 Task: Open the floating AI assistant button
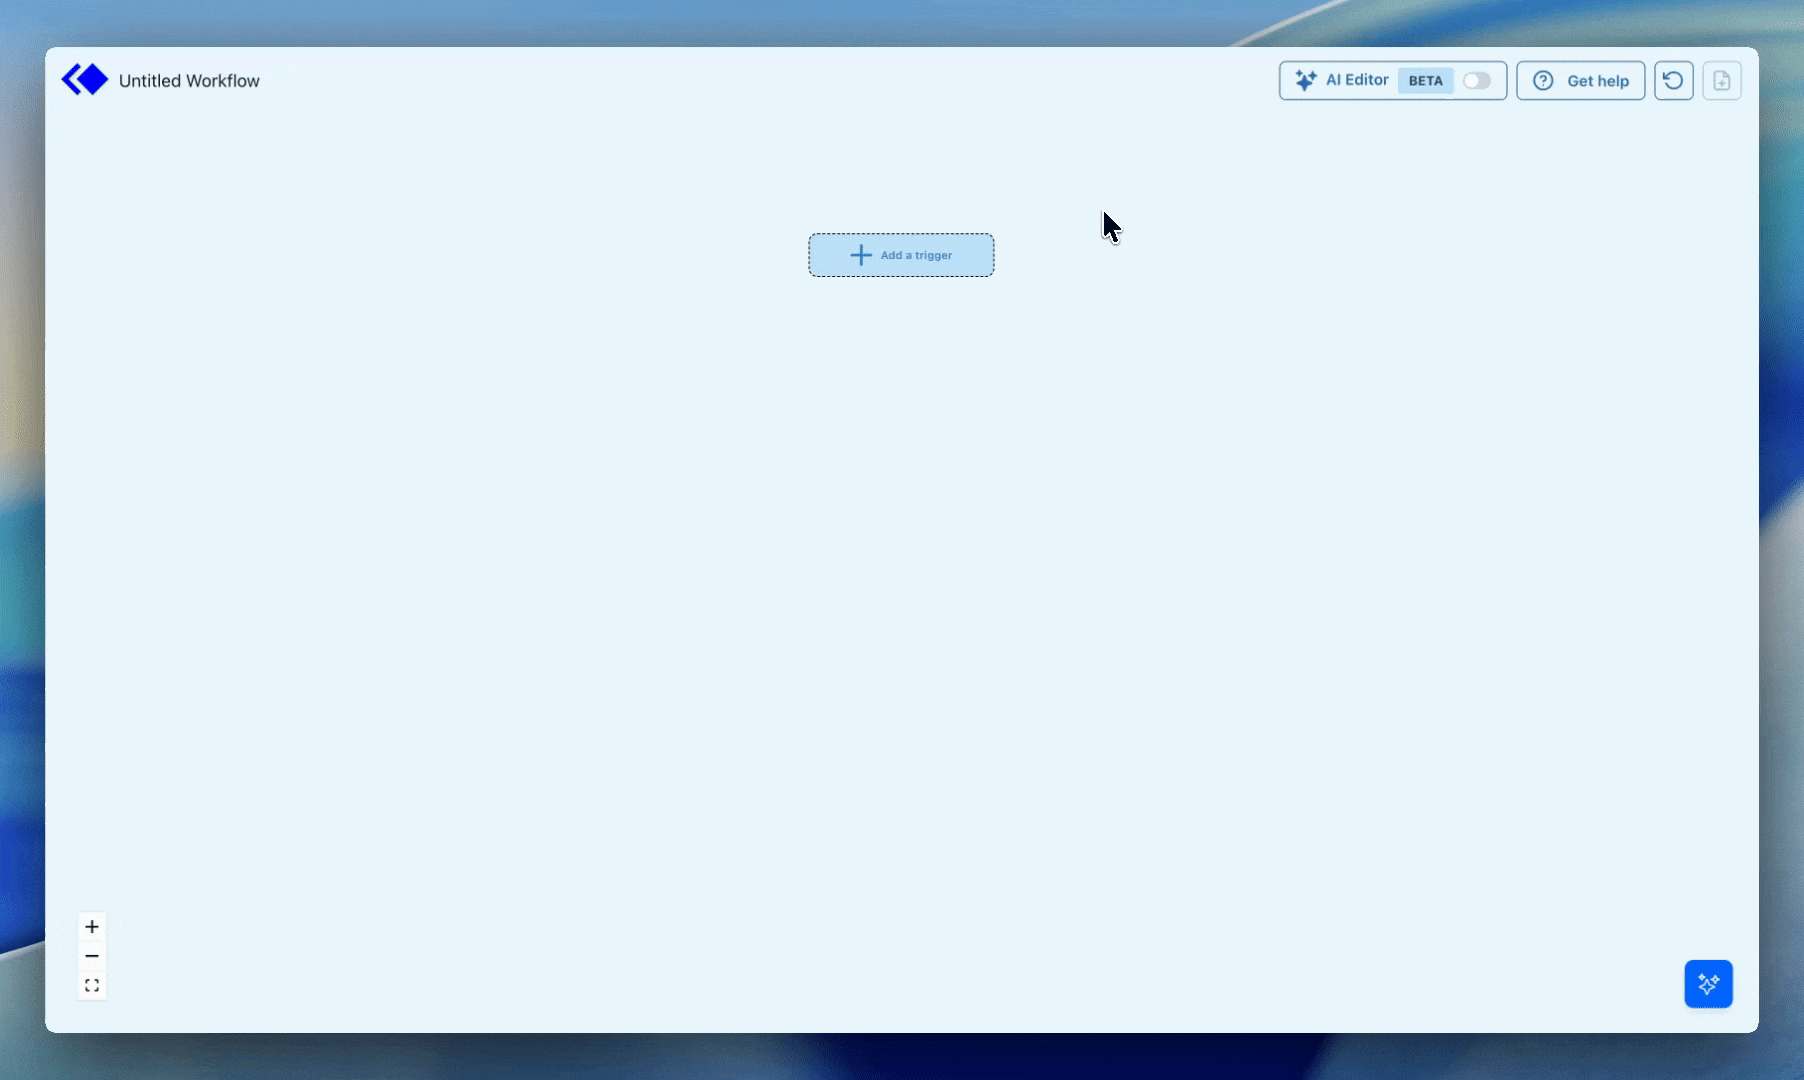coord(1708,984)
